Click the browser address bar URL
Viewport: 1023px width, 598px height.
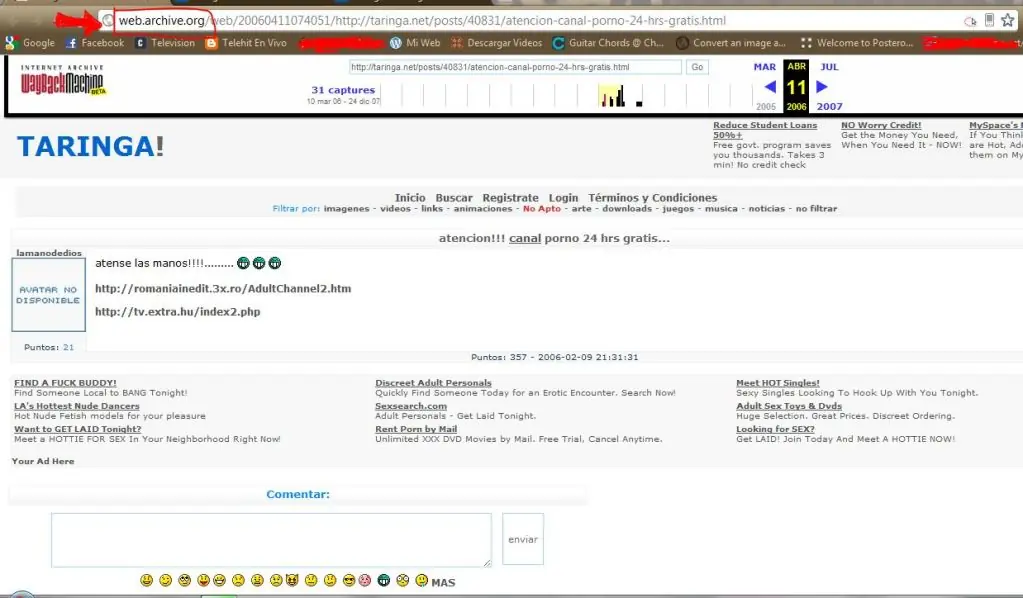click(422, 21)
